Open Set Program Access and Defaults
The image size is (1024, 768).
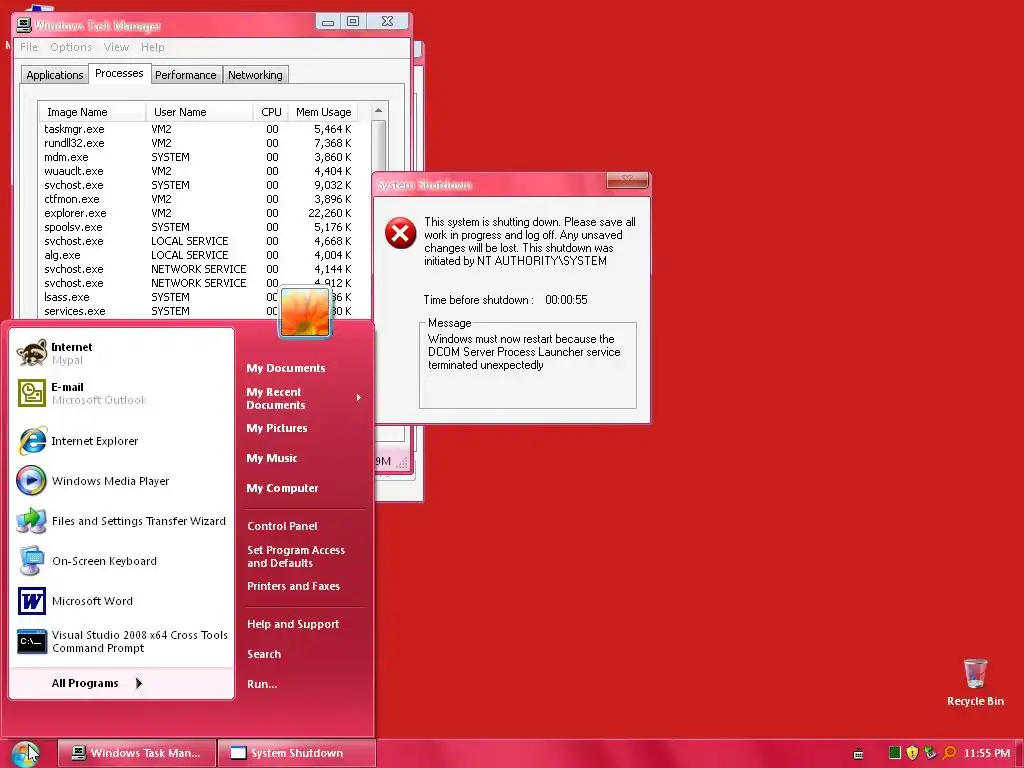coord(296,556)
